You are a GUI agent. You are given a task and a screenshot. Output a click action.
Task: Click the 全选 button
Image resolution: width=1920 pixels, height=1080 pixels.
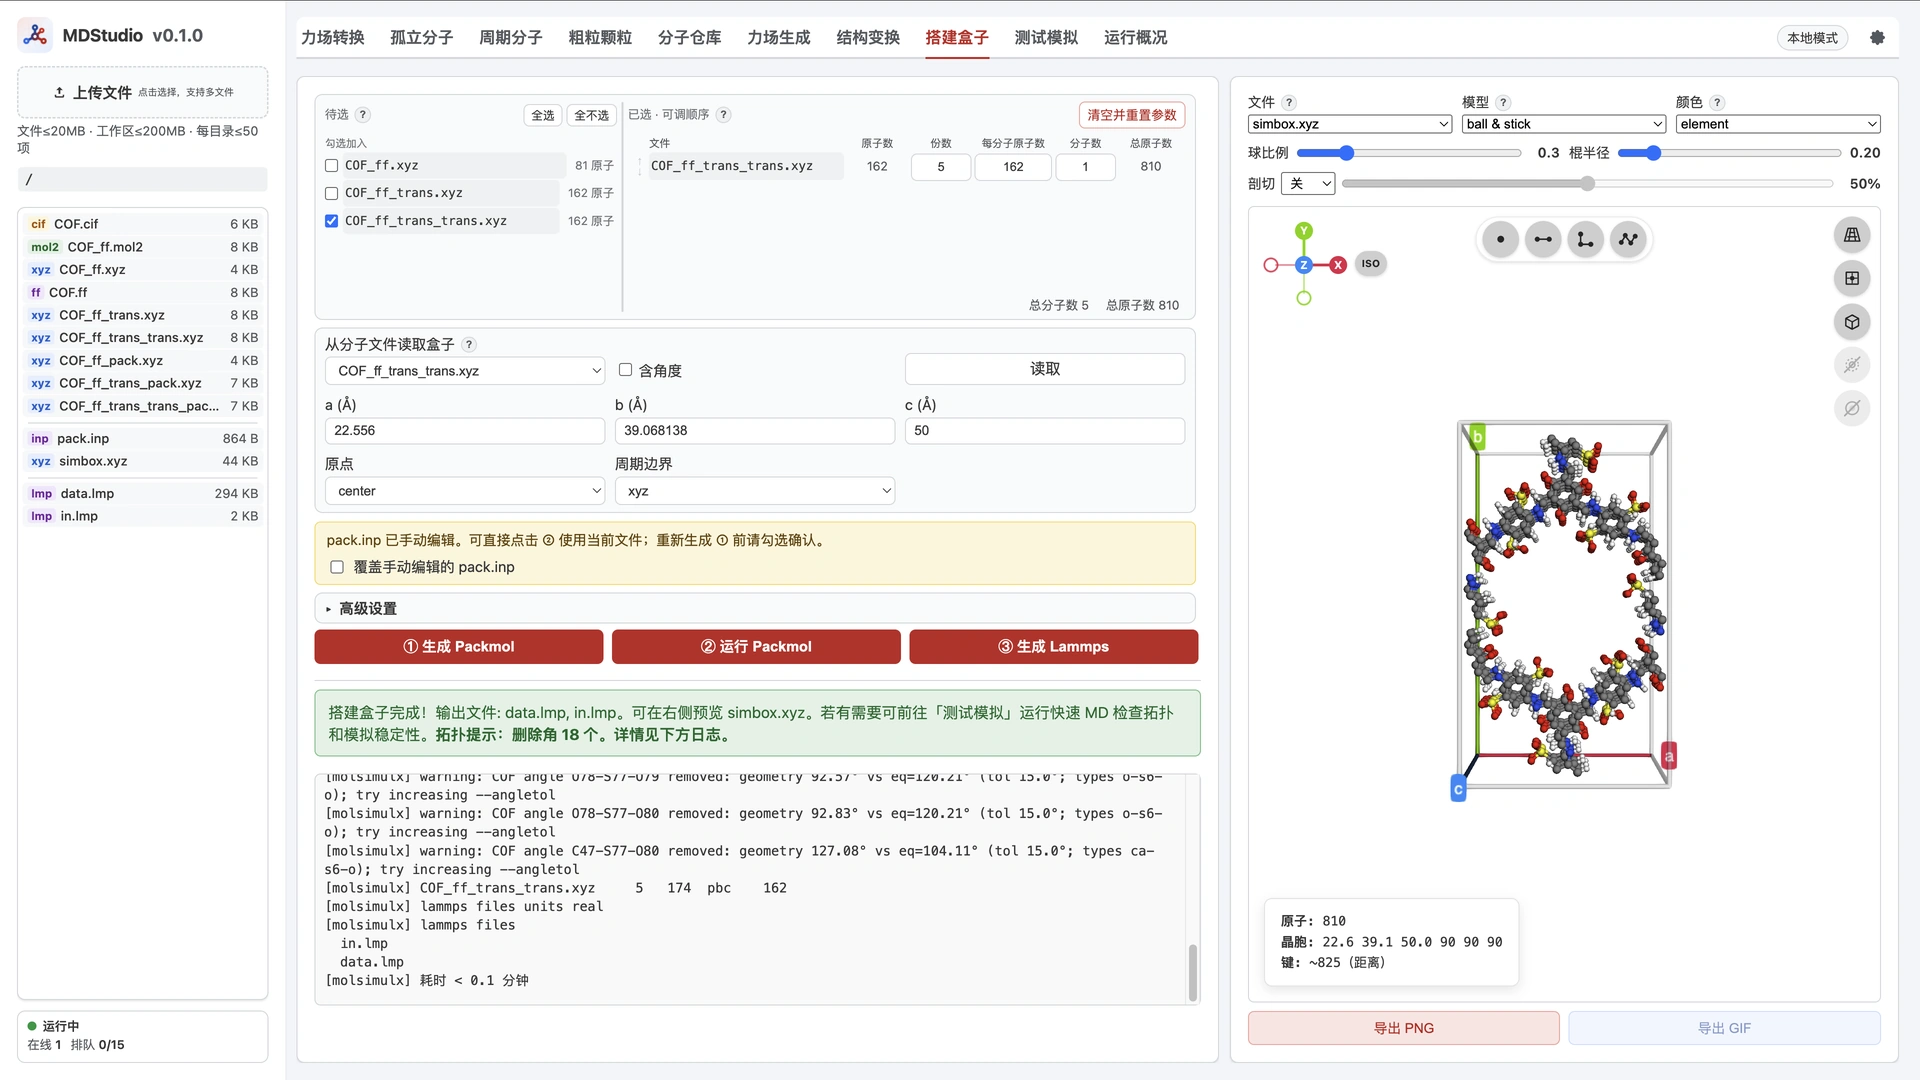click(543, 116)
